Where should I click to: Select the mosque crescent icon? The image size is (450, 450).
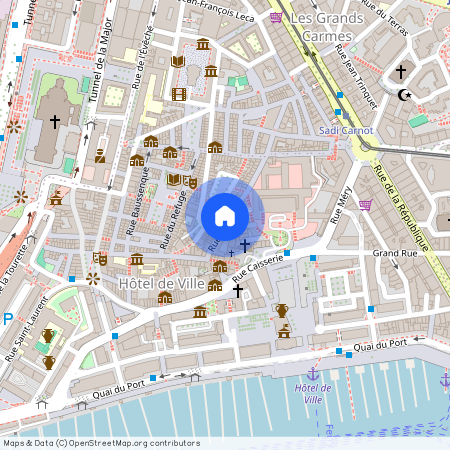pos(404,95)
